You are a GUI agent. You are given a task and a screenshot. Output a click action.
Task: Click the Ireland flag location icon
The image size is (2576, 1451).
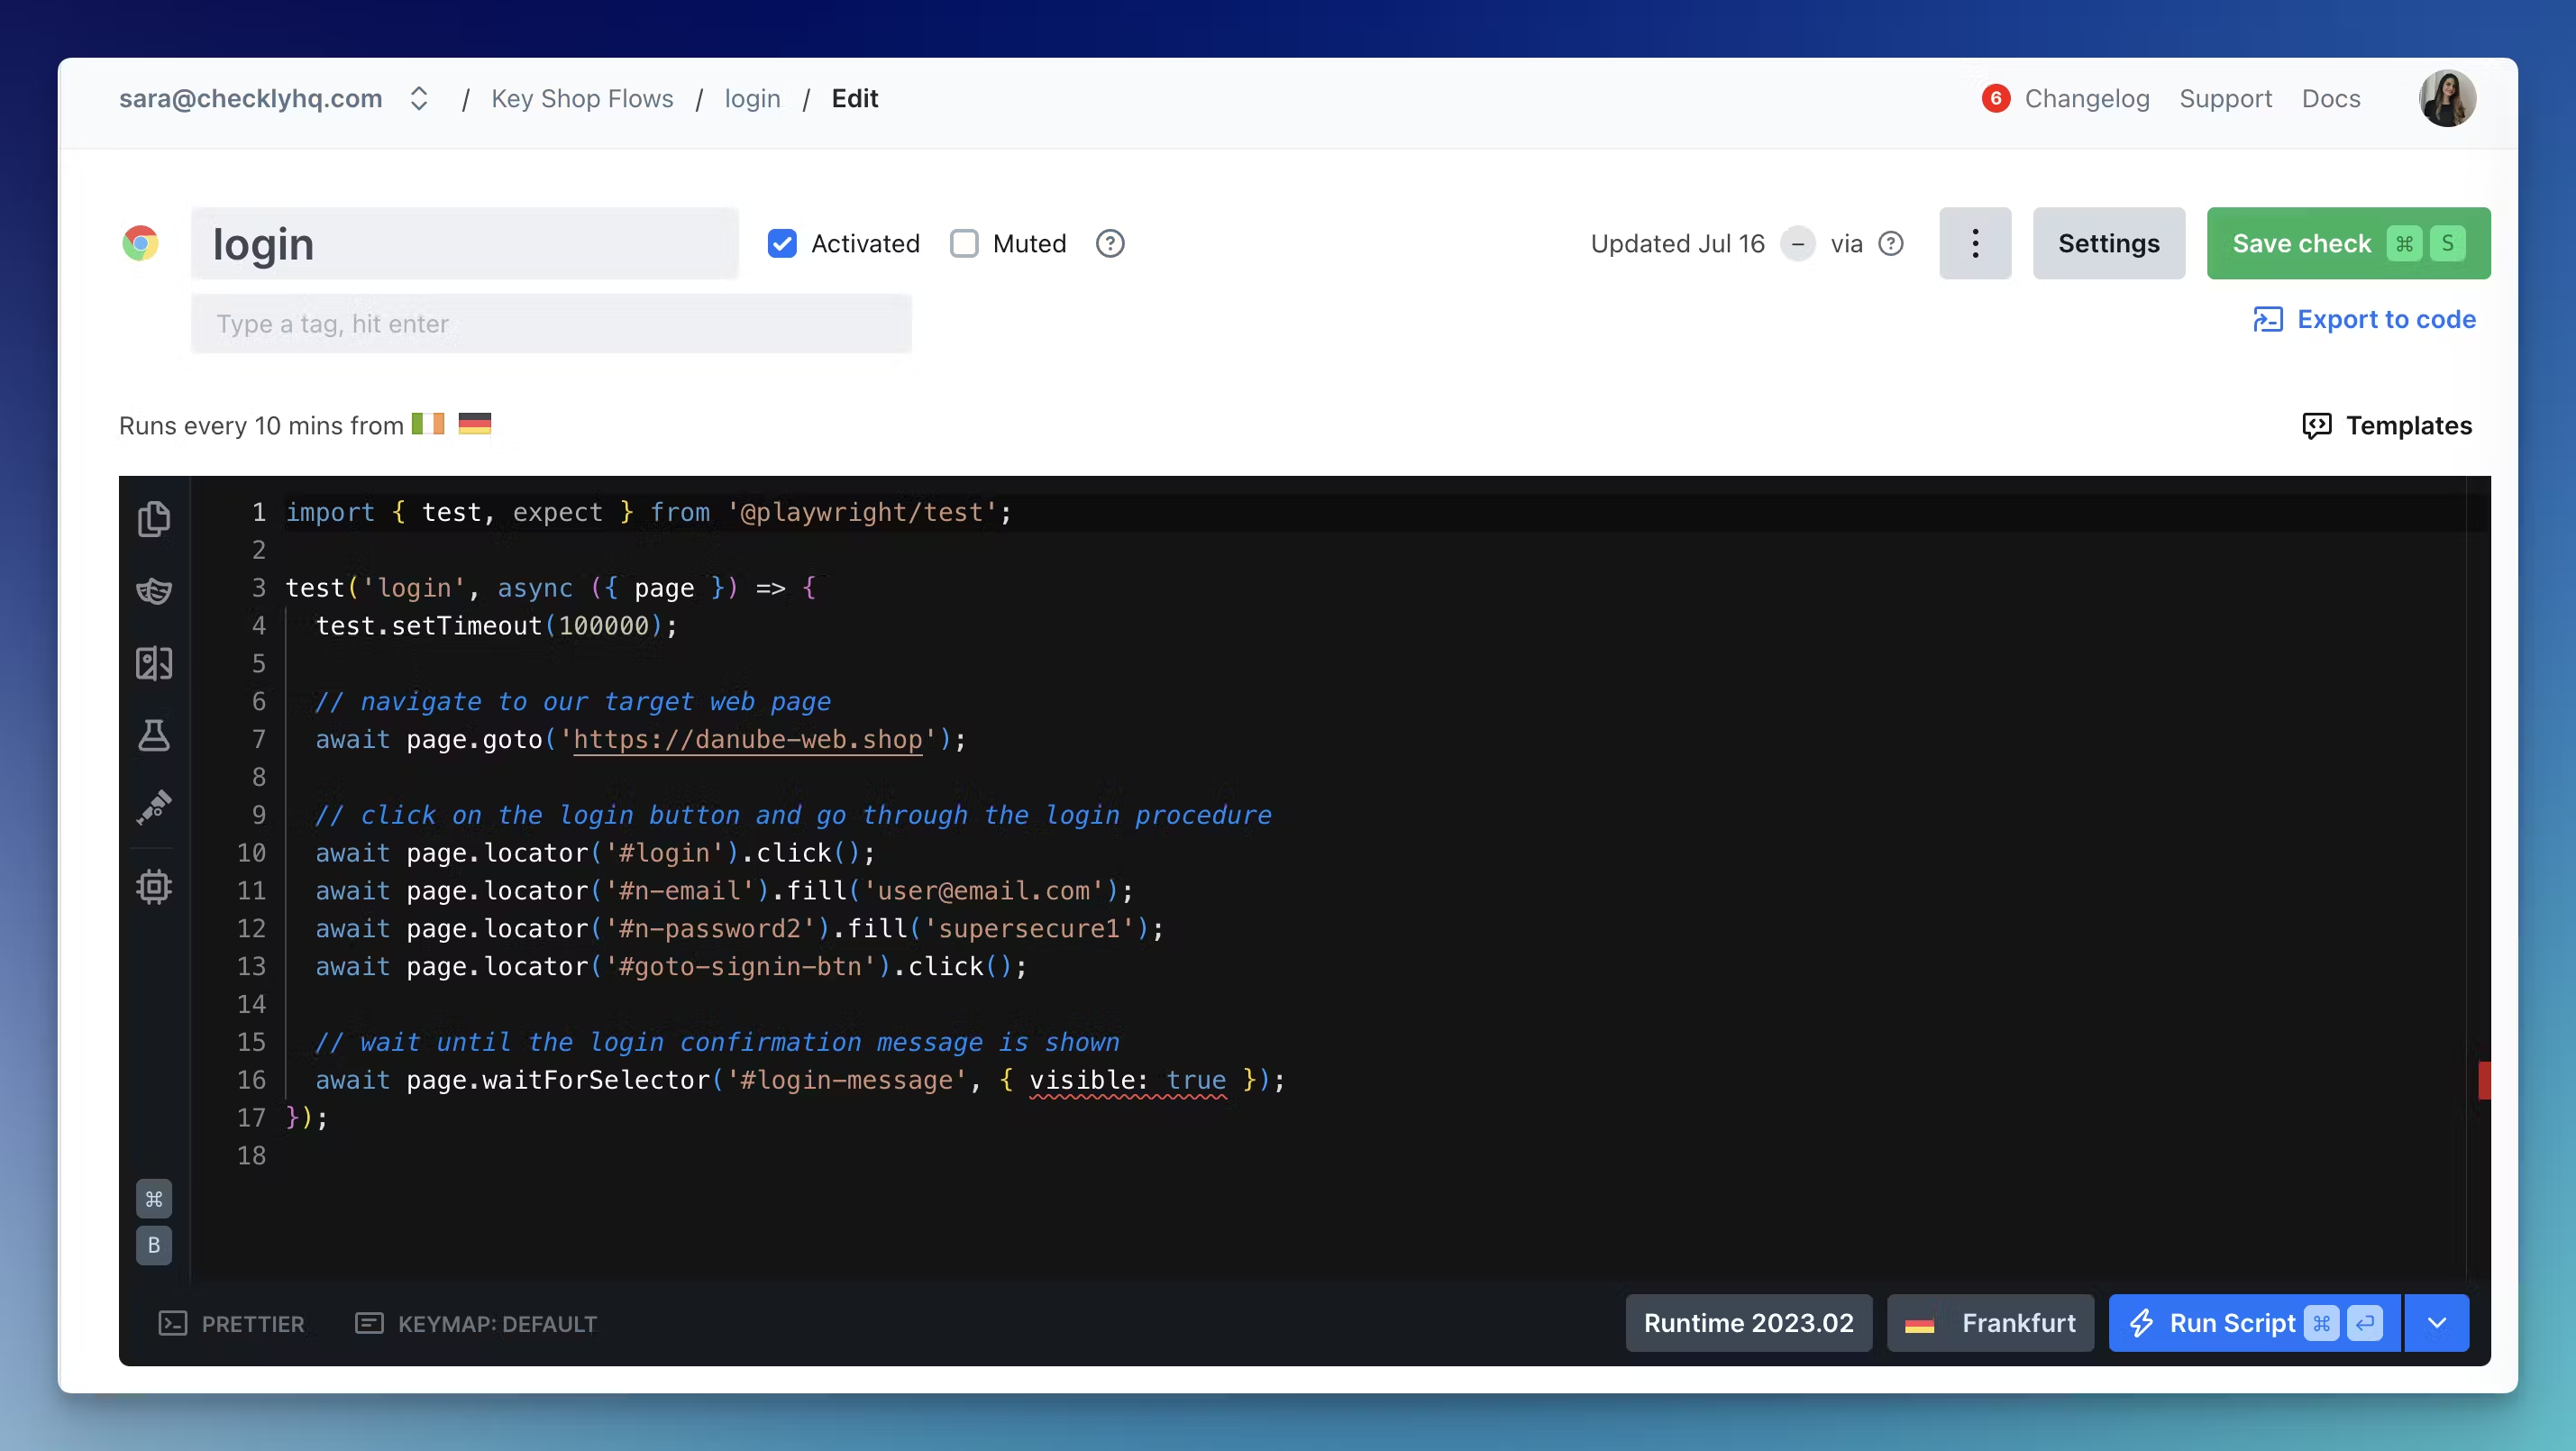pos(428,424)
